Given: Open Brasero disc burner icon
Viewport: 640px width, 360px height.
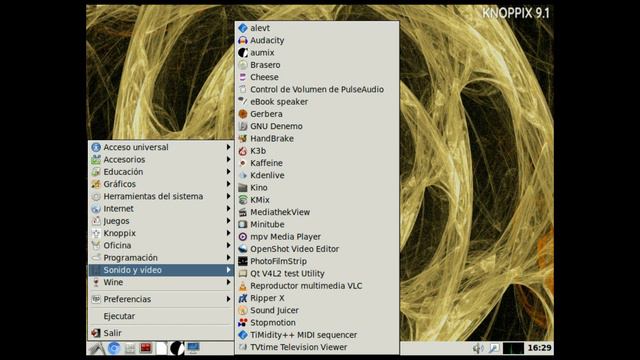Looking at the screenshot, I should pos(243,64).
